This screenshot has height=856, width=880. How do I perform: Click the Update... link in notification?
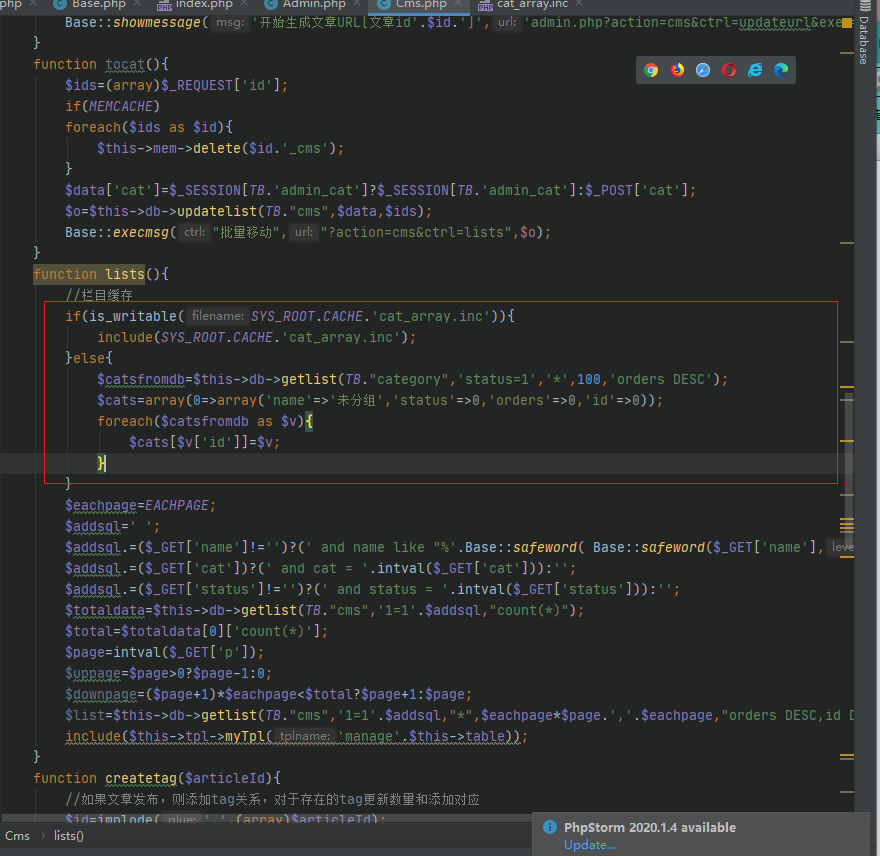tap(589, 845)
